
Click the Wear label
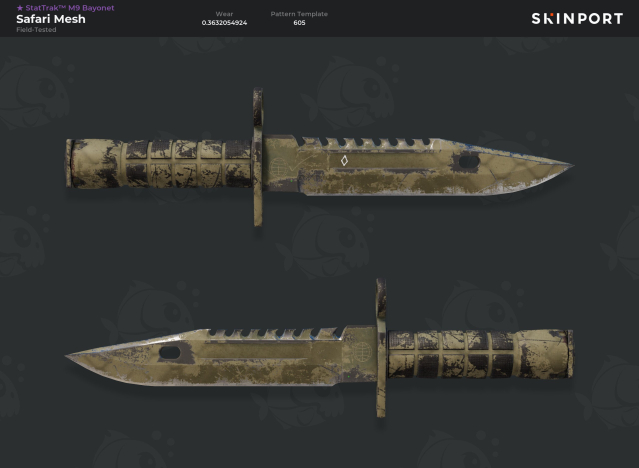click(224, 14)
